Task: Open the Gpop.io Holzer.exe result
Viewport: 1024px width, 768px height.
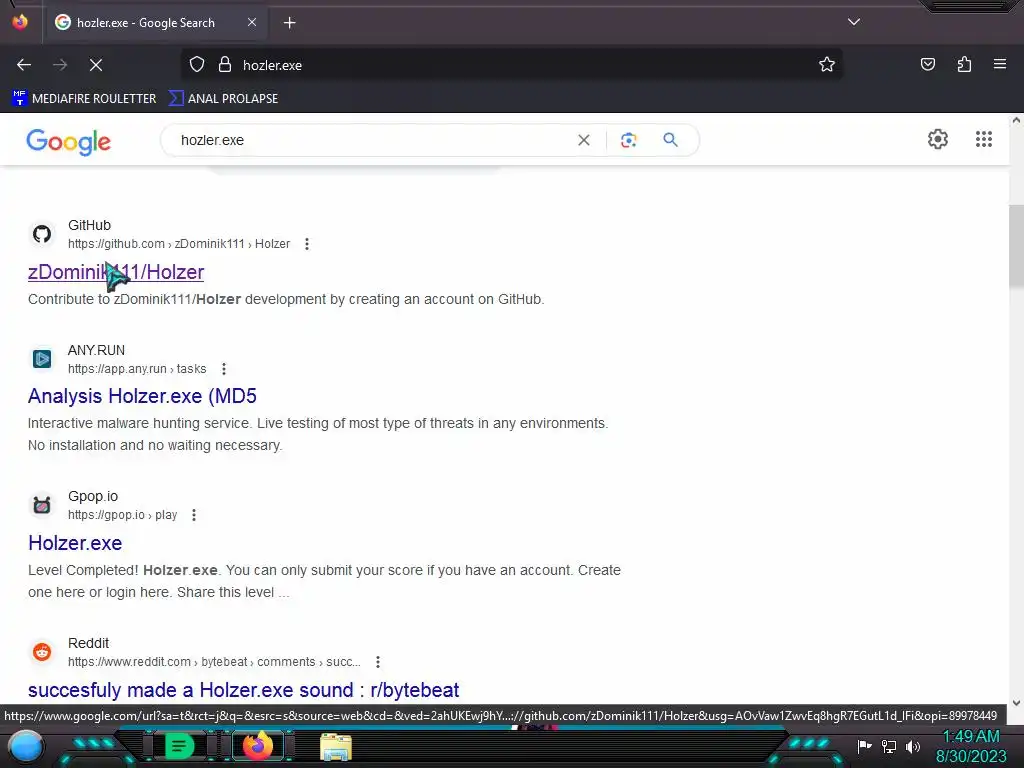Action: (75, 543)
